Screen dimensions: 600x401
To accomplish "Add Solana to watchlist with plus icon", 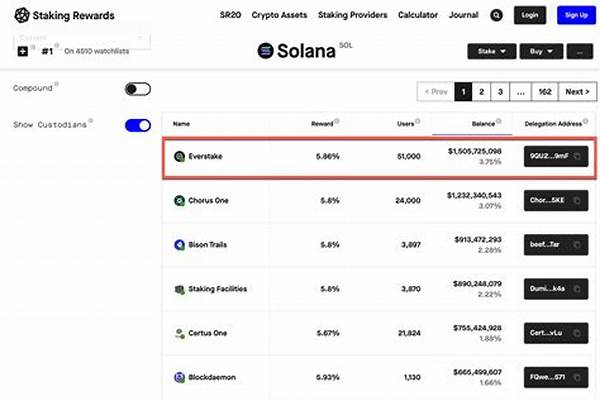I will pos(23,50).
